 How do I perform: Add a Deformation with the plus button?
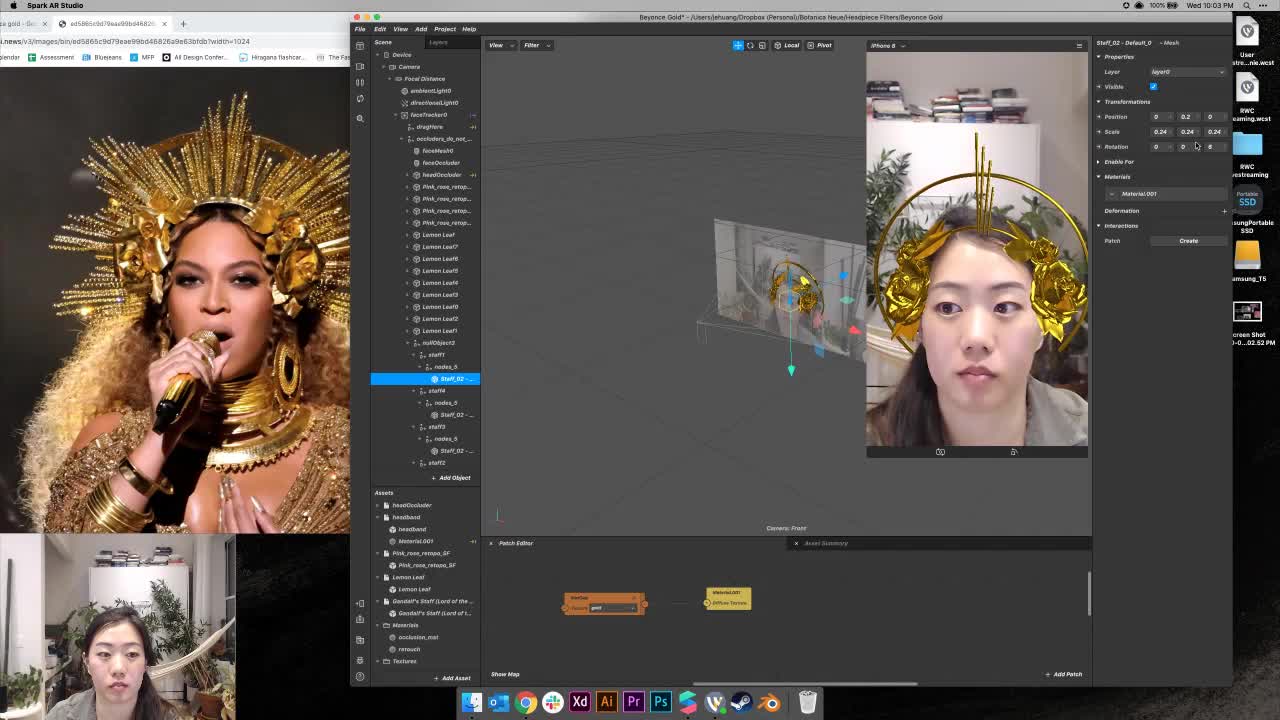pyautogui.click(x=1224, y=211)
